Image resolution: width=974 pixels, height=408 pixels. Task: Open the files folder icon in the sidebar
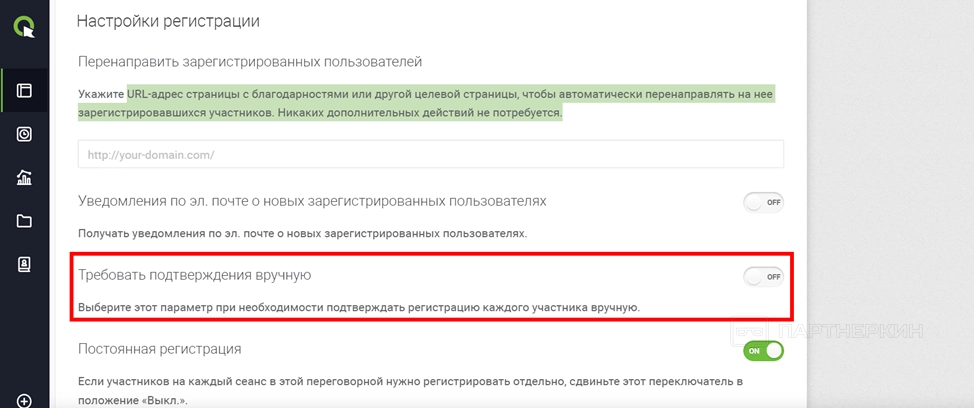click(x=24, y=221)
